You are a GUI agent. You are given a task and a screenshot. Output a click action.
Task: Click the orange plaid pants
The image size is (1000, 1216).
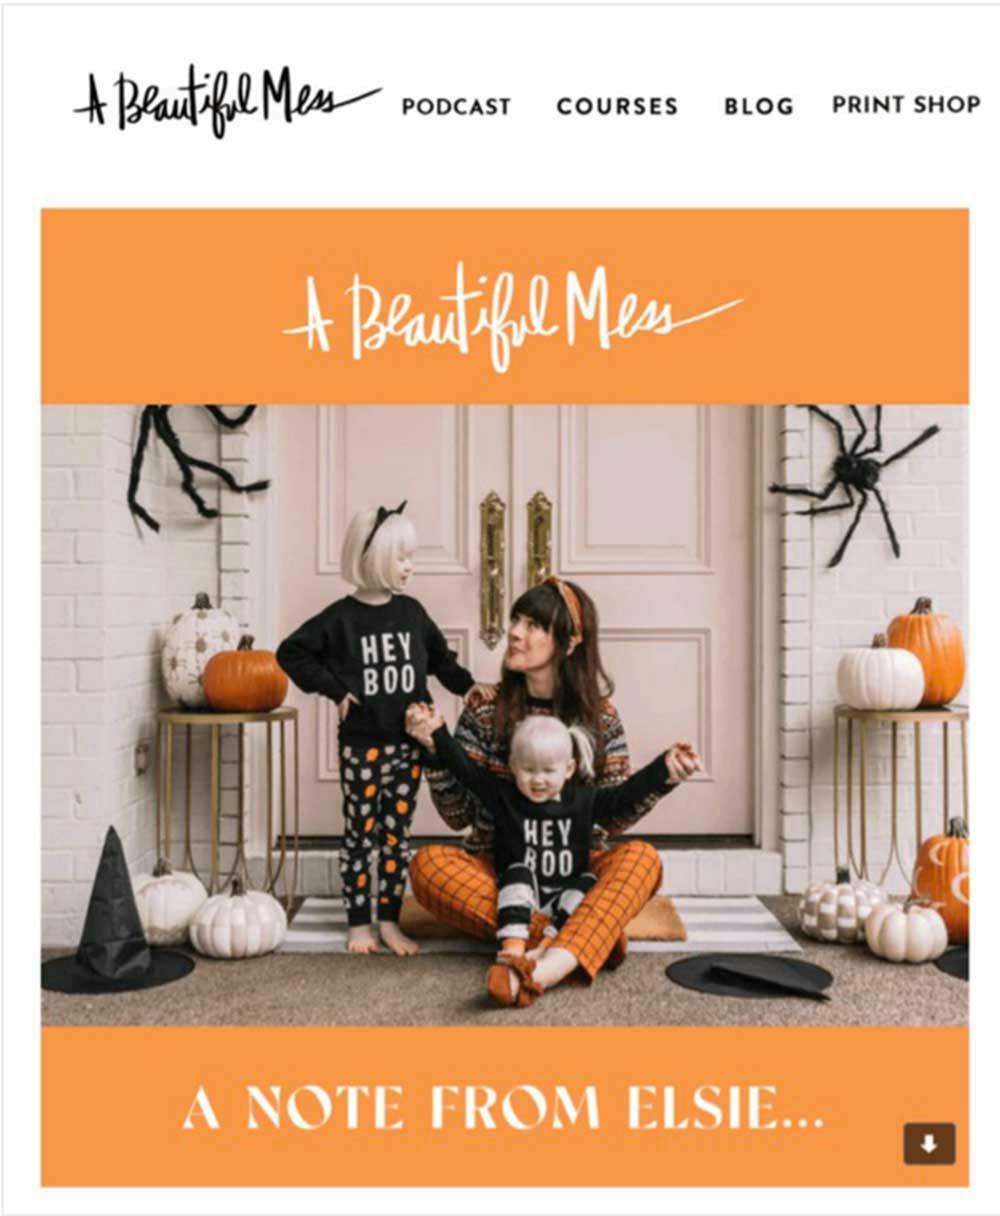(537, 898)
